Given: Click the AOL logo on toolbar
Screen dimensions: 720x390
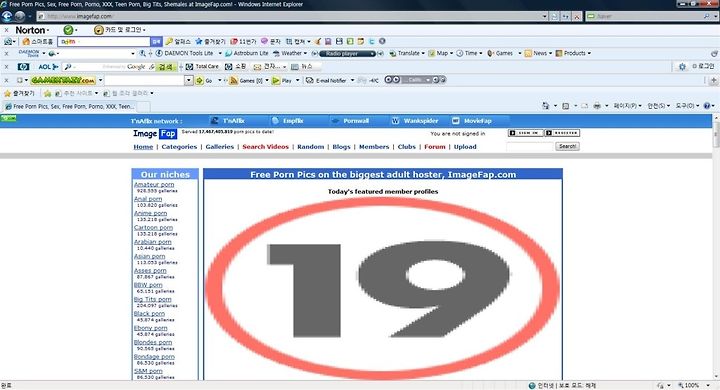Looking at the screenshot, I should (48, 67).
